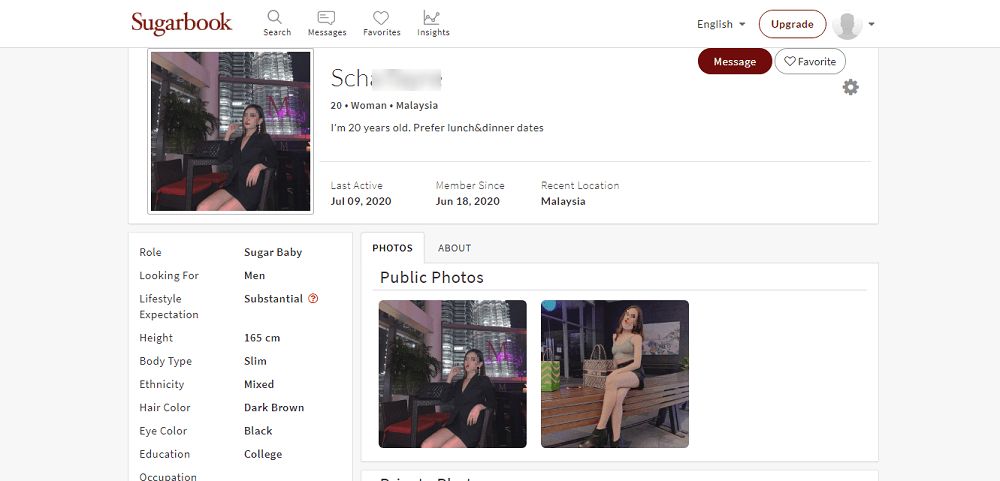The width and height of the screenshot is (1000, 481).
Task: Select the 'Lifestyle Expectation' label
Action: 169,306
